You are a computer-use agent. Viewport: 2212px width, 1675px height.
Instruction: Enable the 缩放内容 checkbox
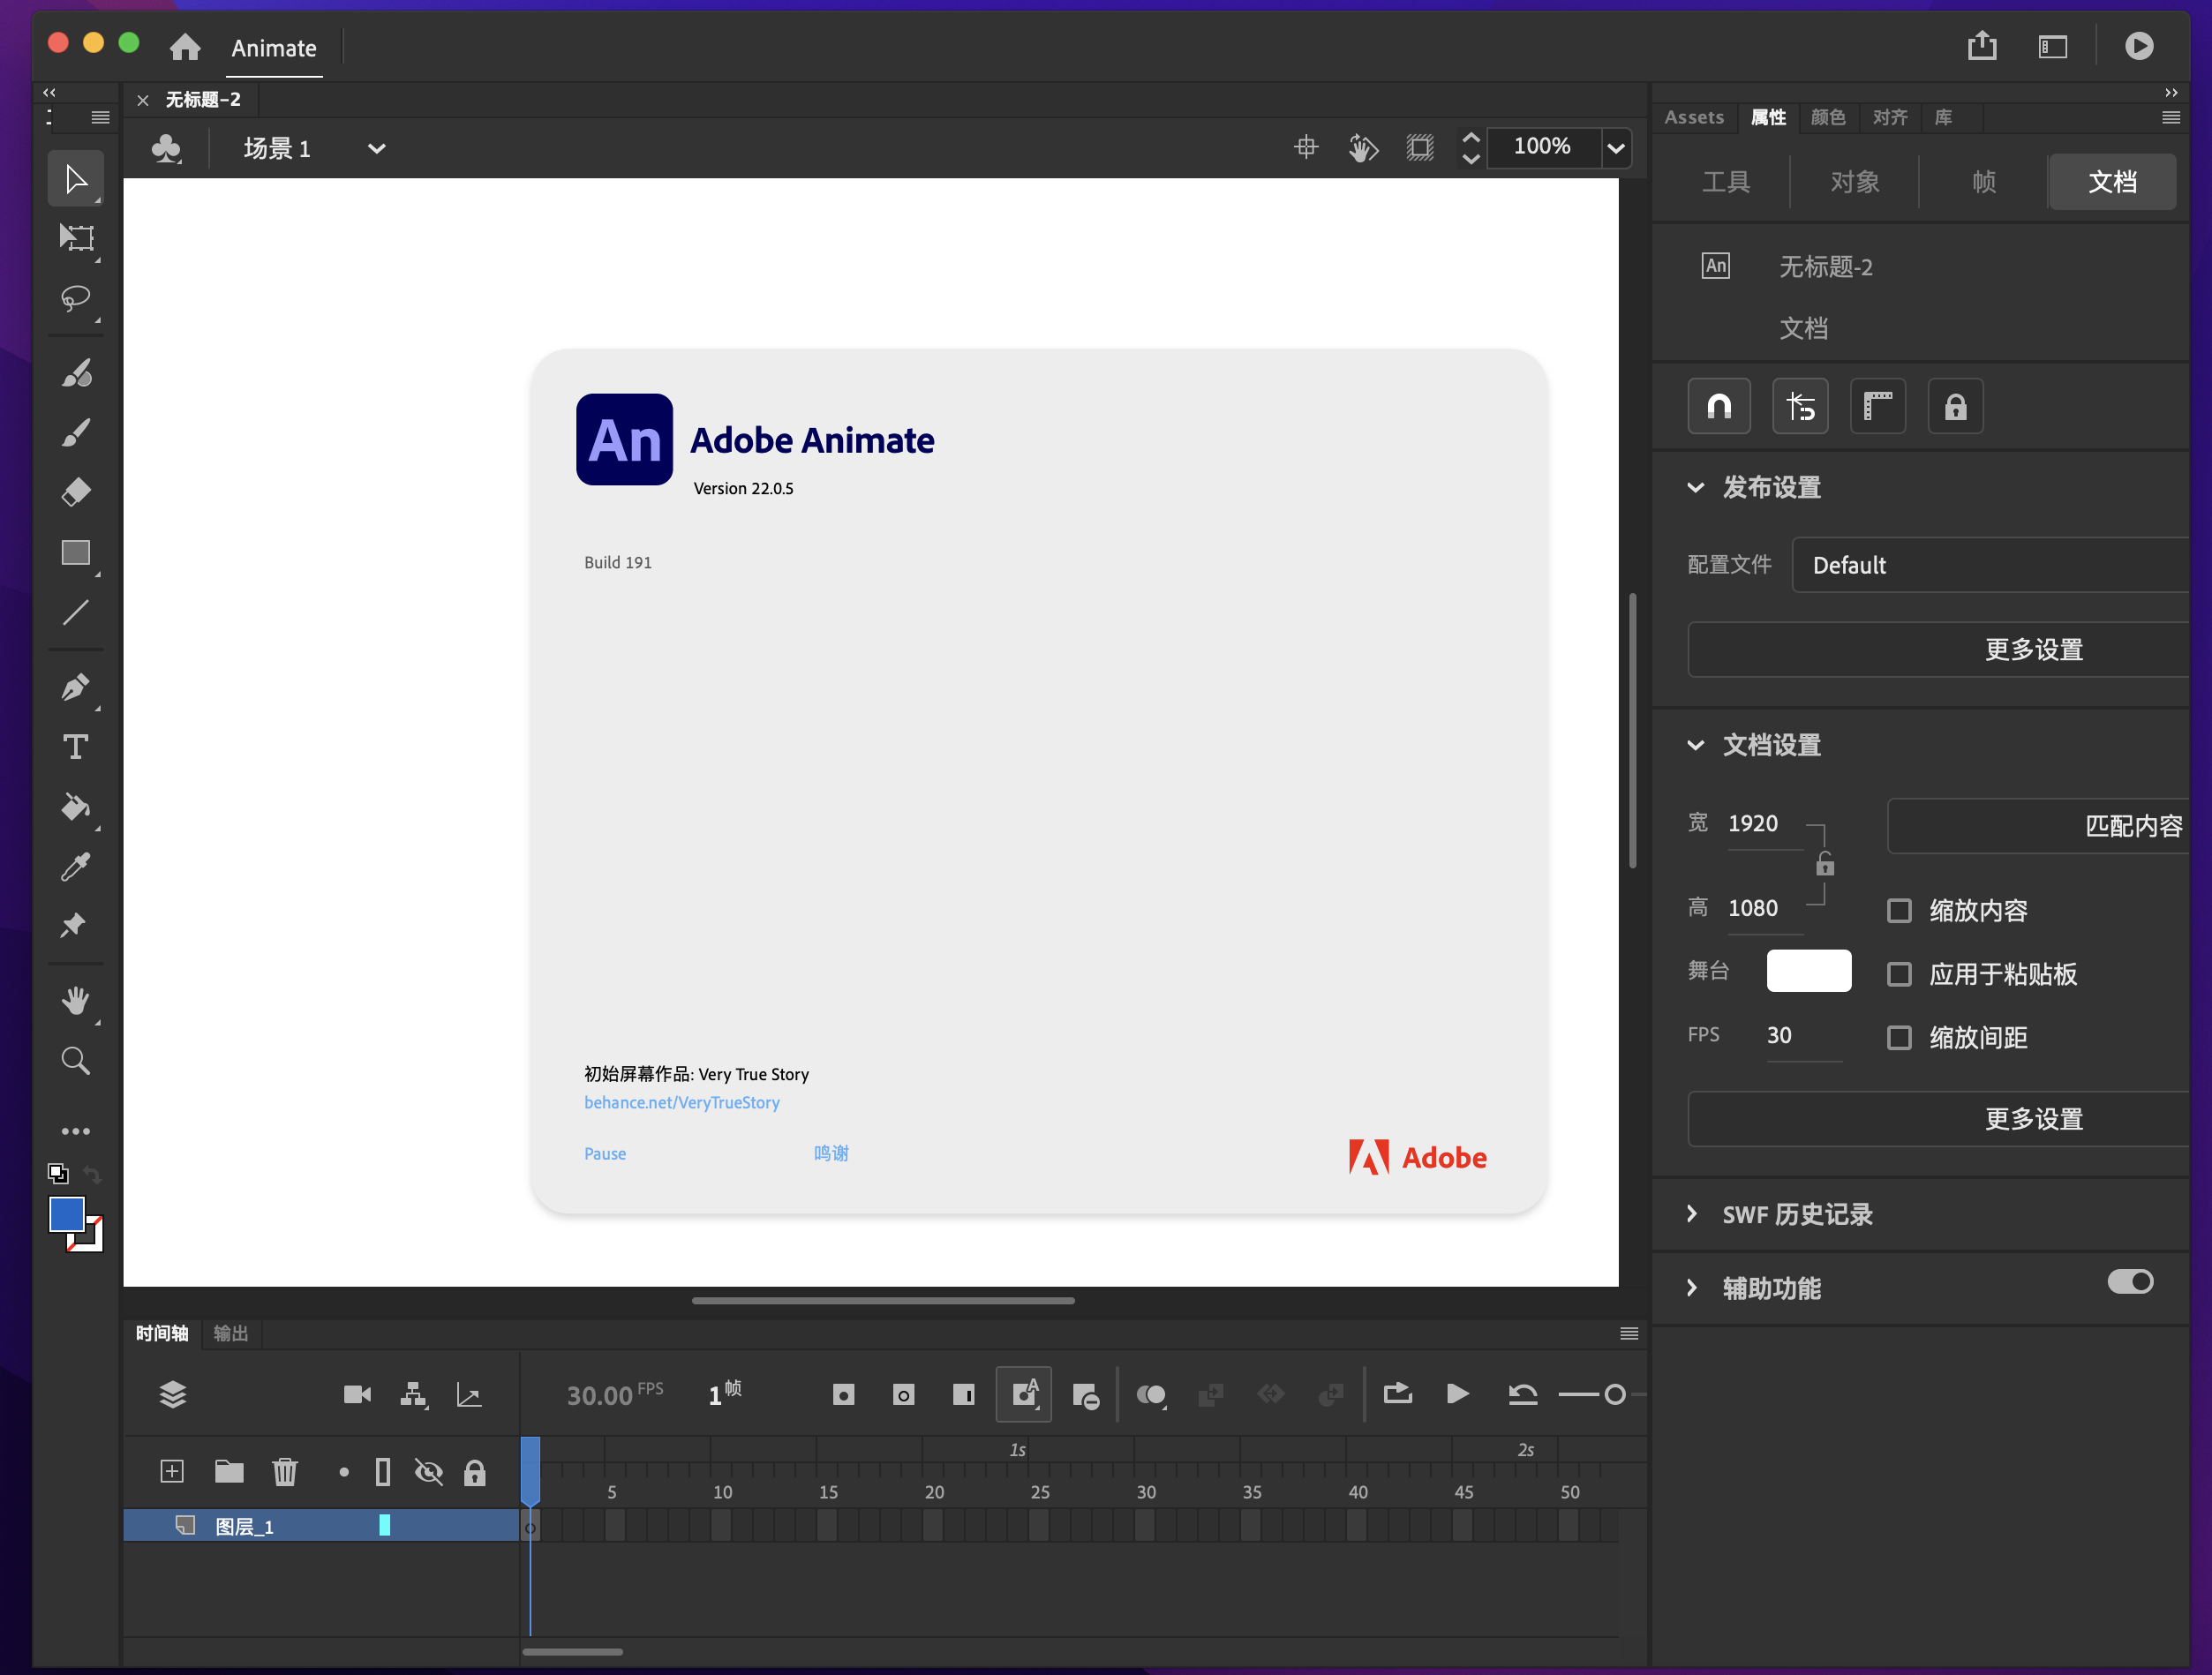click(1898, 910)
